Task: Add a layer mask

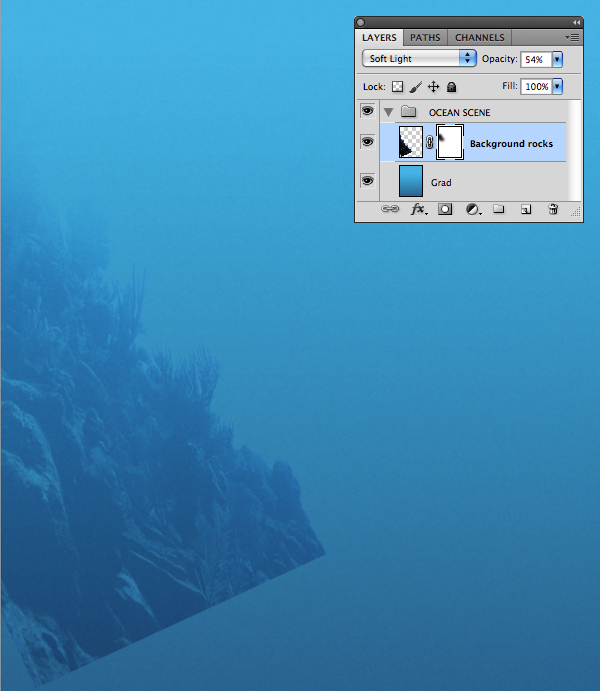Action: pyautogui.click(x=445, y=209)
